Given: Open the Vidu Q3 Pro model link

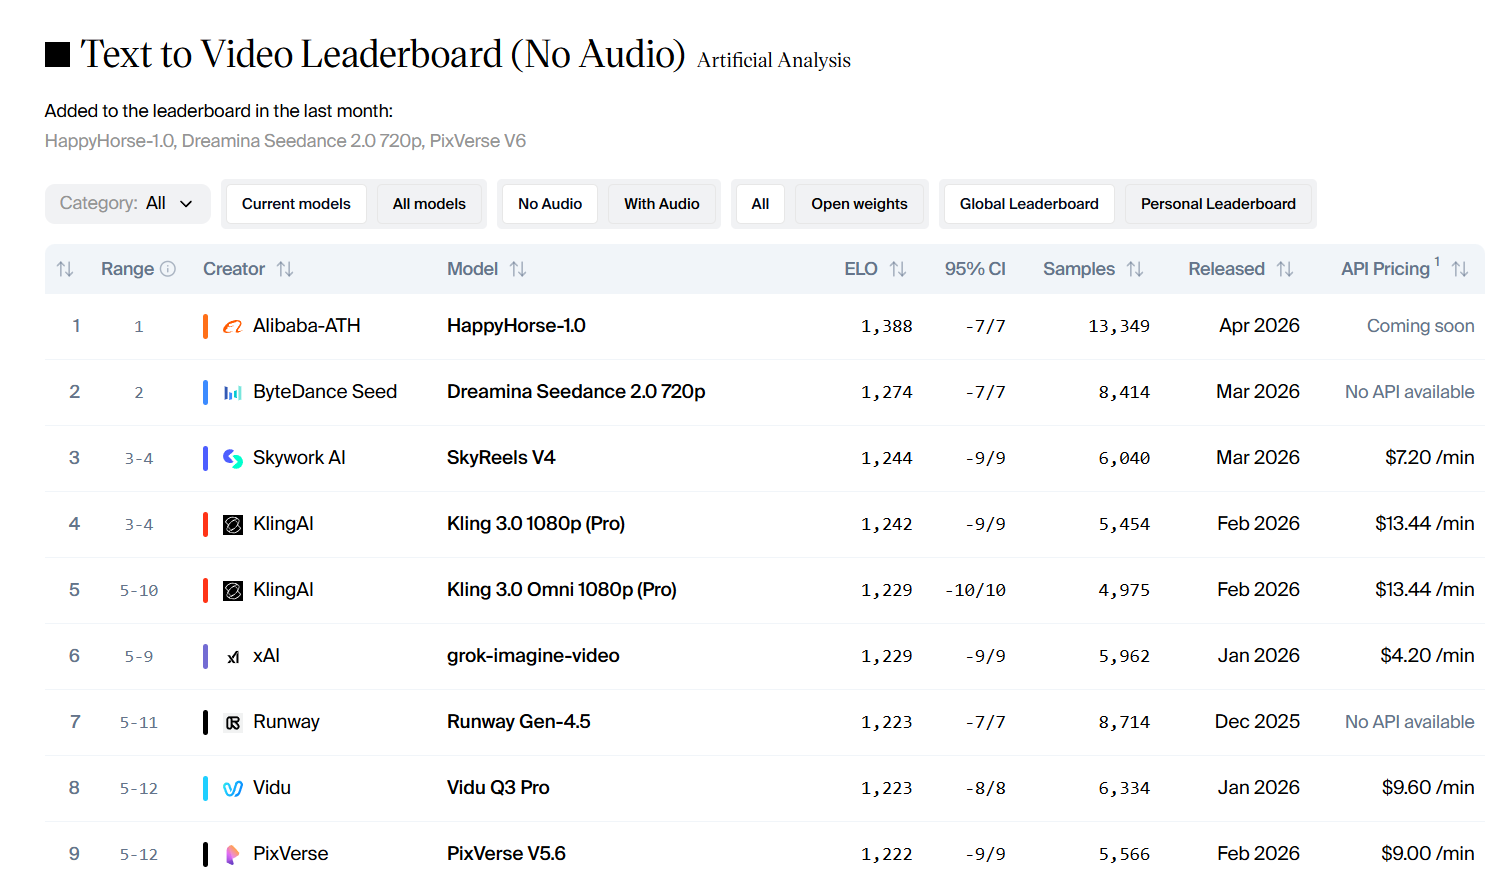Looking at the screenshot, I should (498, 788).
